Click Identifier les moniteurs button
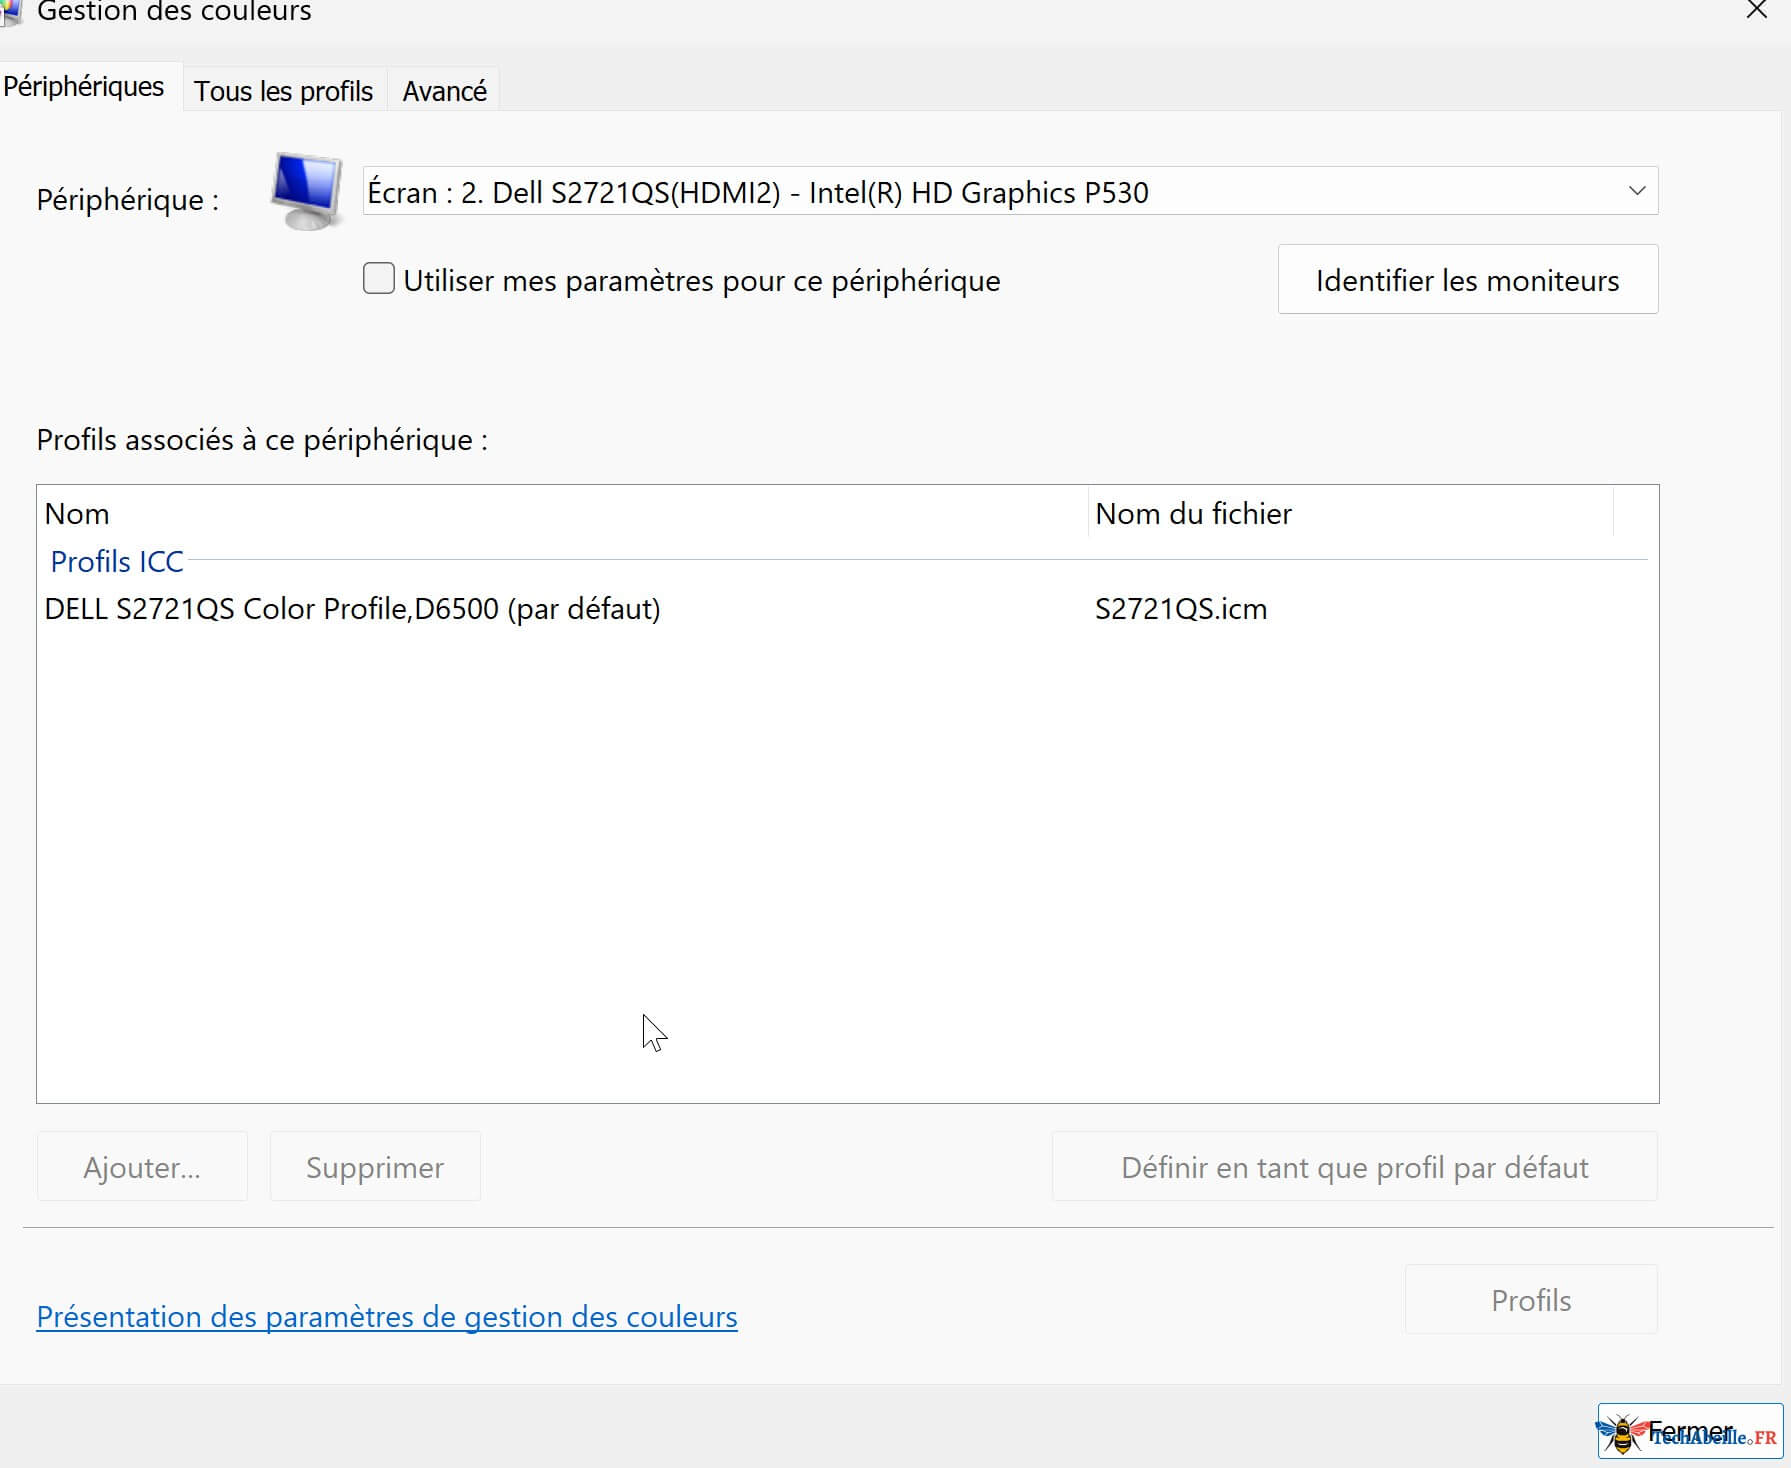The height and width of the screenshot is (1468, 1791). click(x=1467, y=280)
